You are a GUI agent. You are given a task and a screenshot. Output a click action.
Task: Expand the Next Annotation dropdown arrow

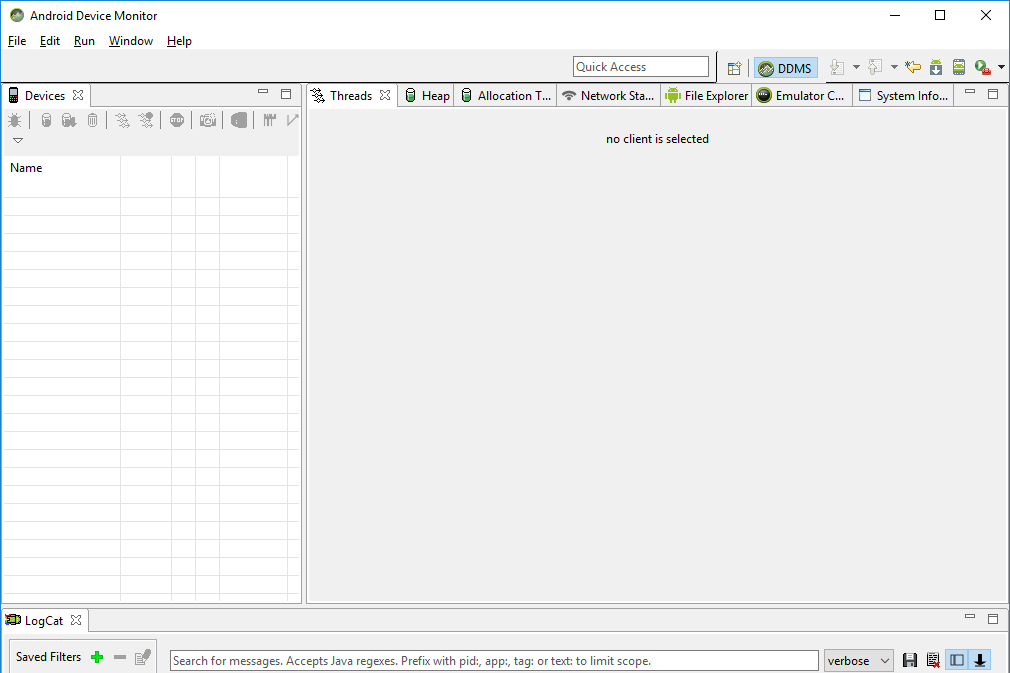(856, 67)
